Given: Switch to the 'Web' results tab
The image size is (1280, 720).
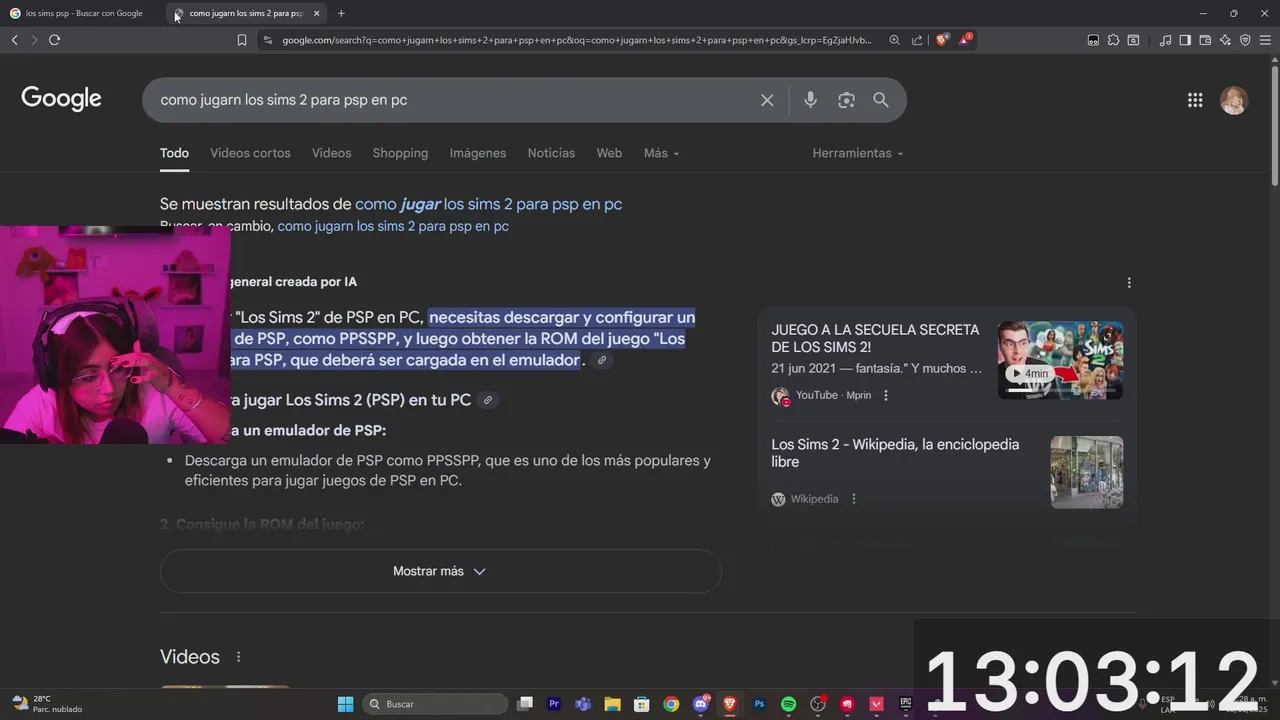Looking at the screenshot, I should 609,153.
